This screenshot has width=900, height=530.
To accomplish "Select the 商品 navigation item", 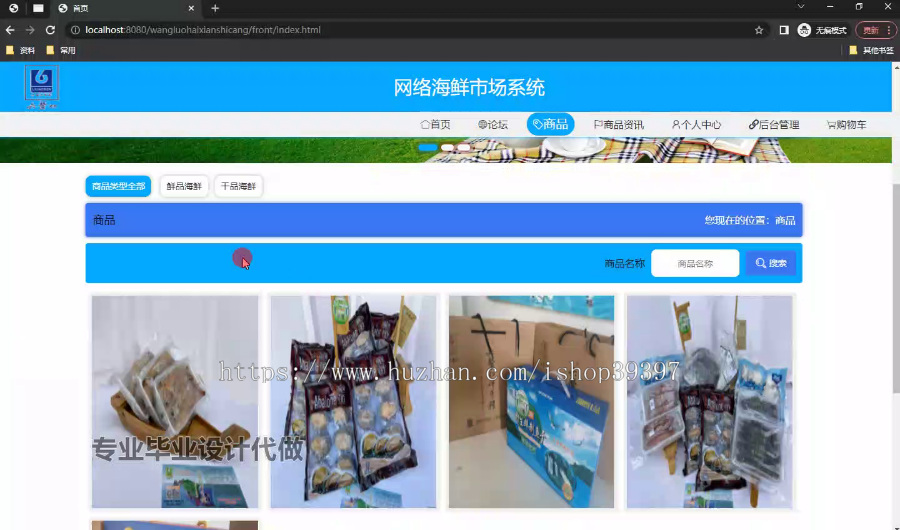I will [x=550, y=124].
